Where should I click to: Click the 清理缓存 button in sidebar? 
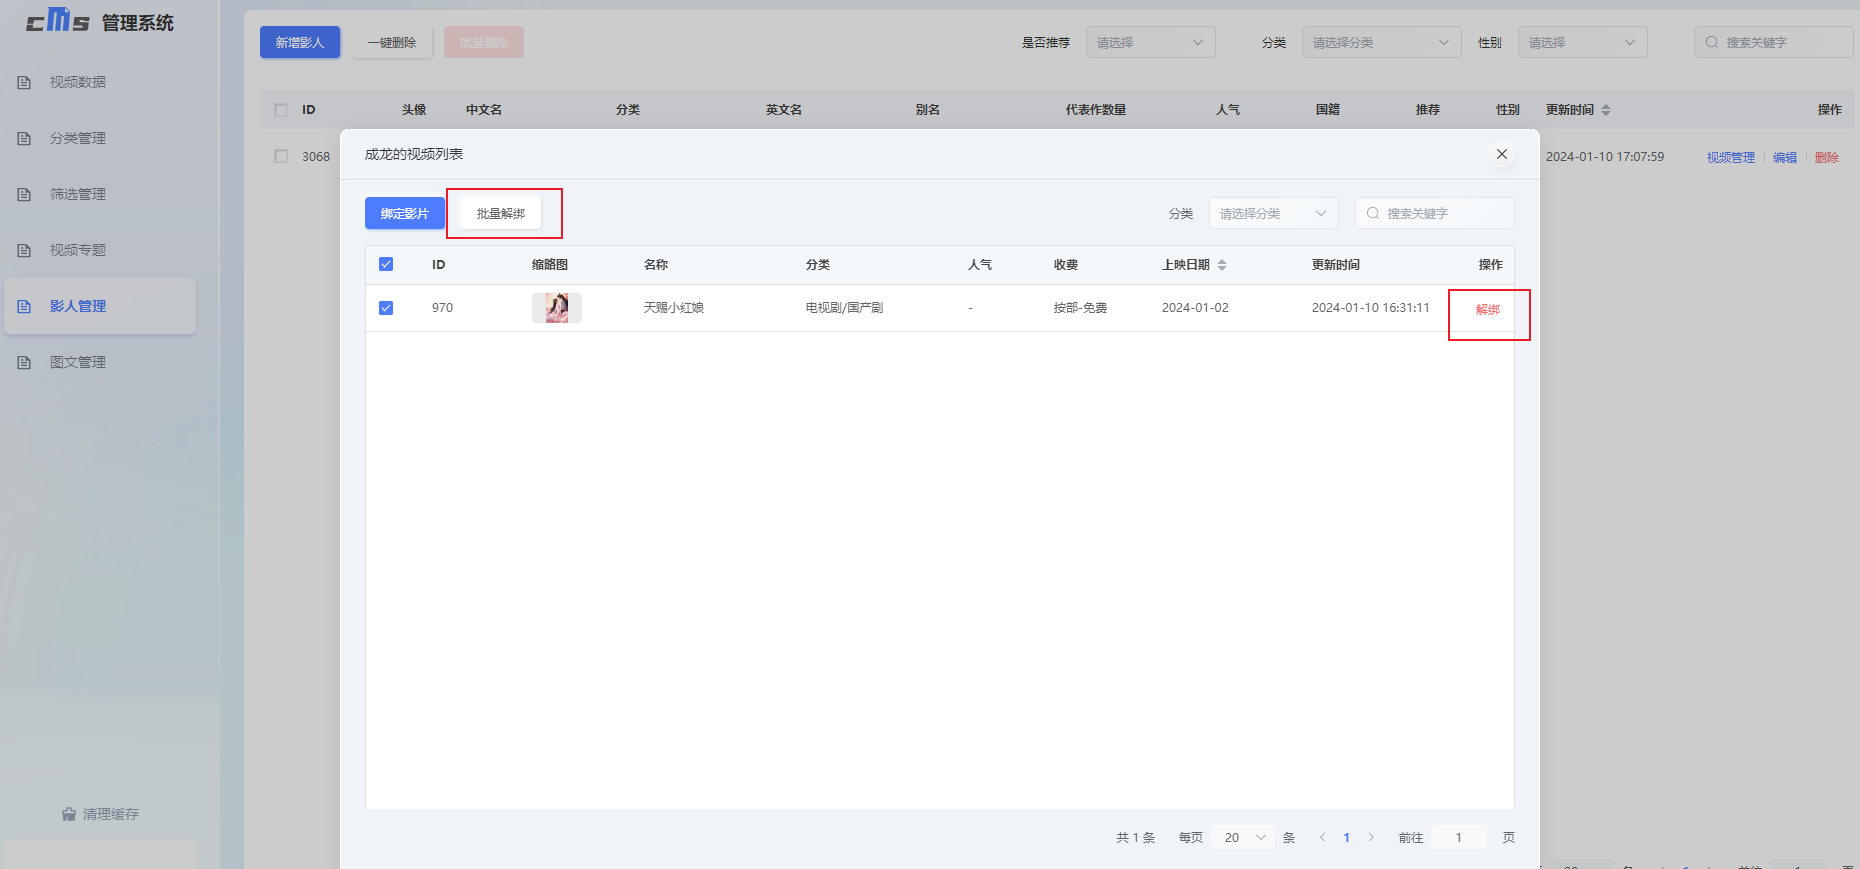point(100,814)
